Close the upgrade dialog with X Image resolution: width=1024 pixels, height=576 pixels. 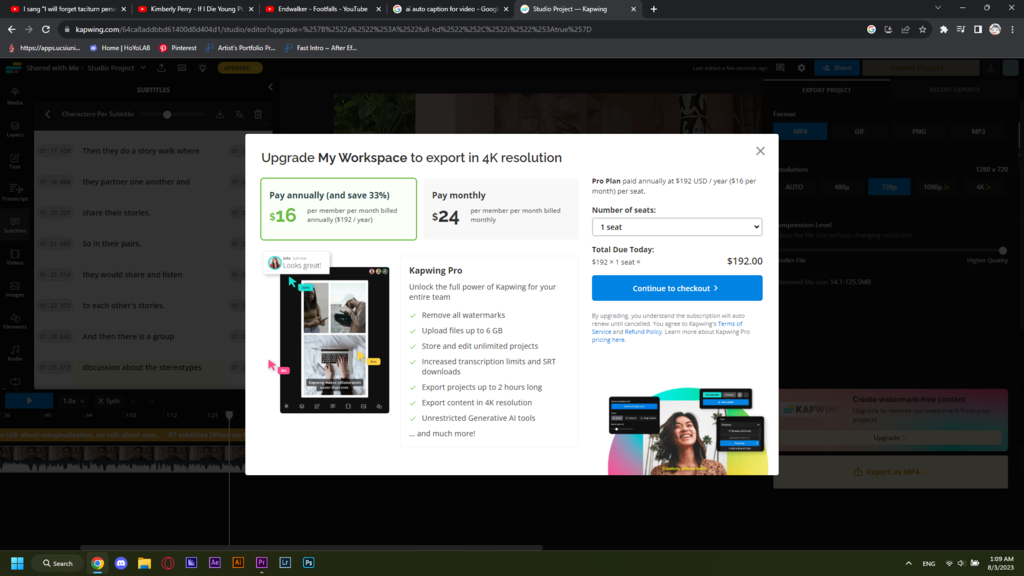point(760,151)
